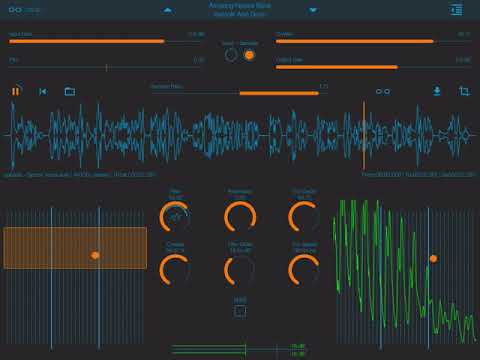Pause playback with the orange pause button
Screen dimensions: 480x360
click(16, 91)
